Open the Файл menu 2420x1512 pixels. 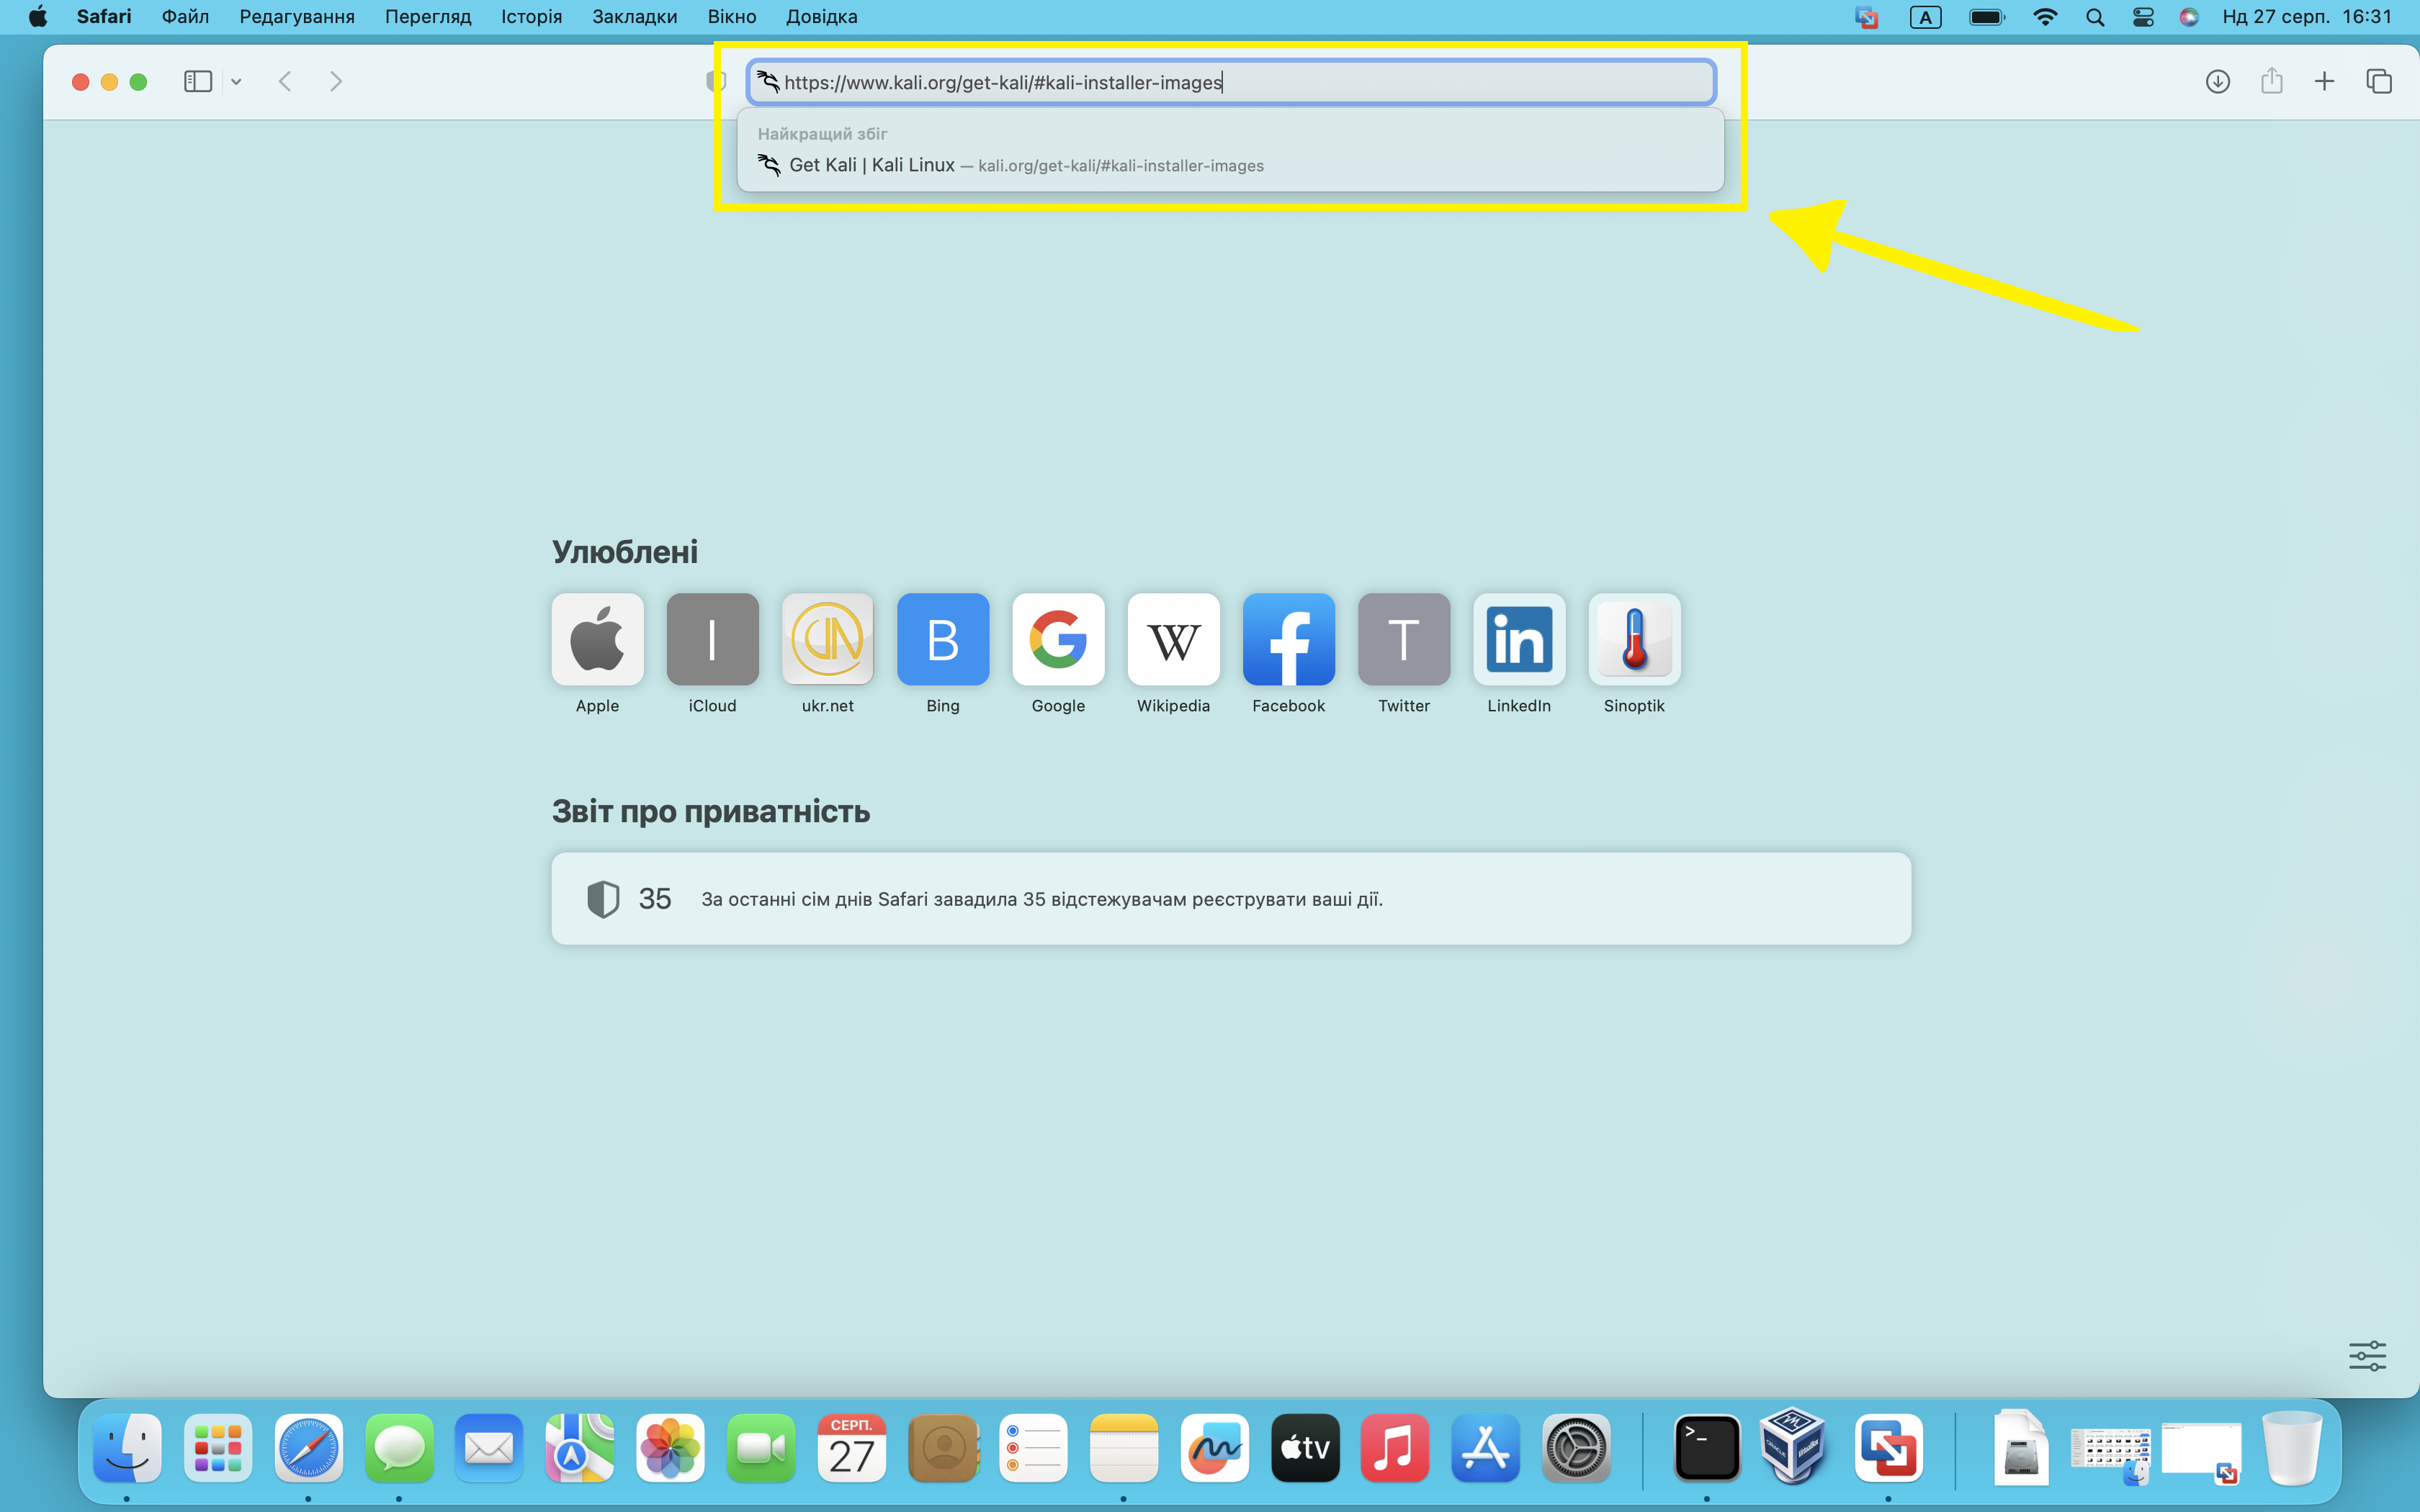(185, 17)
